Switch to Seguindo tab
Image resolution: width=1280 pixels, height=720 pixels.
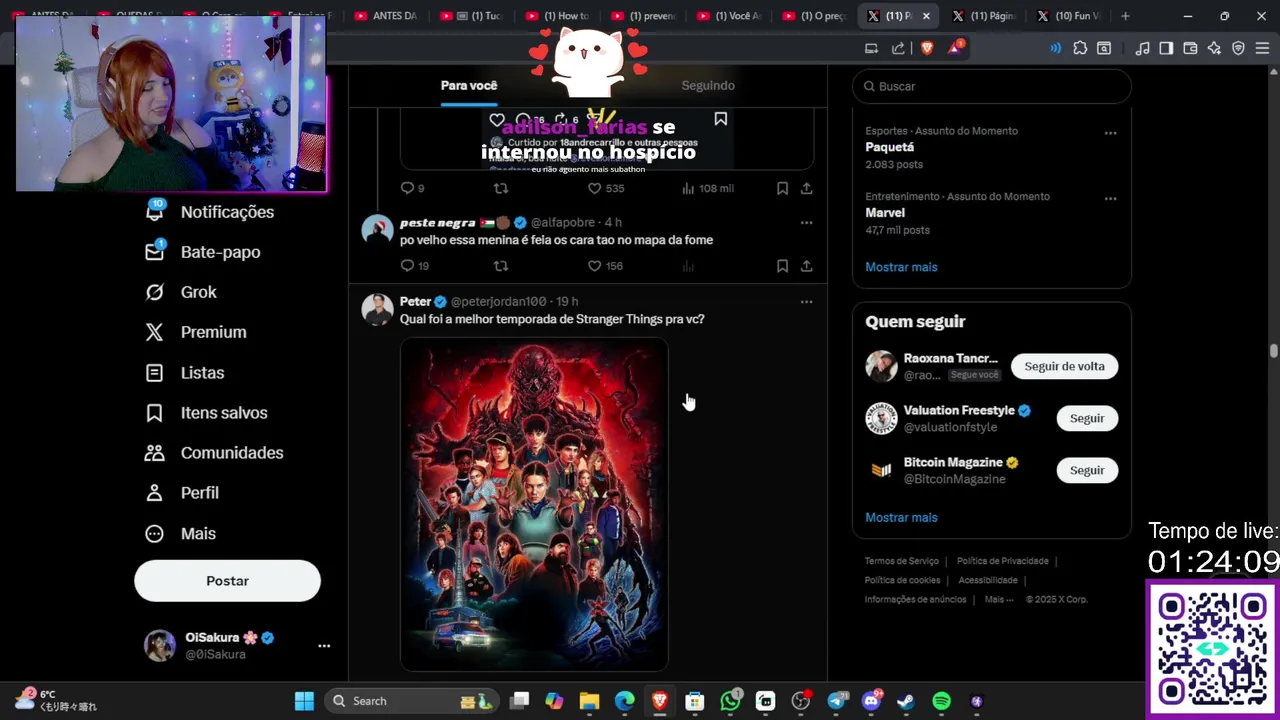coord(708,86)
